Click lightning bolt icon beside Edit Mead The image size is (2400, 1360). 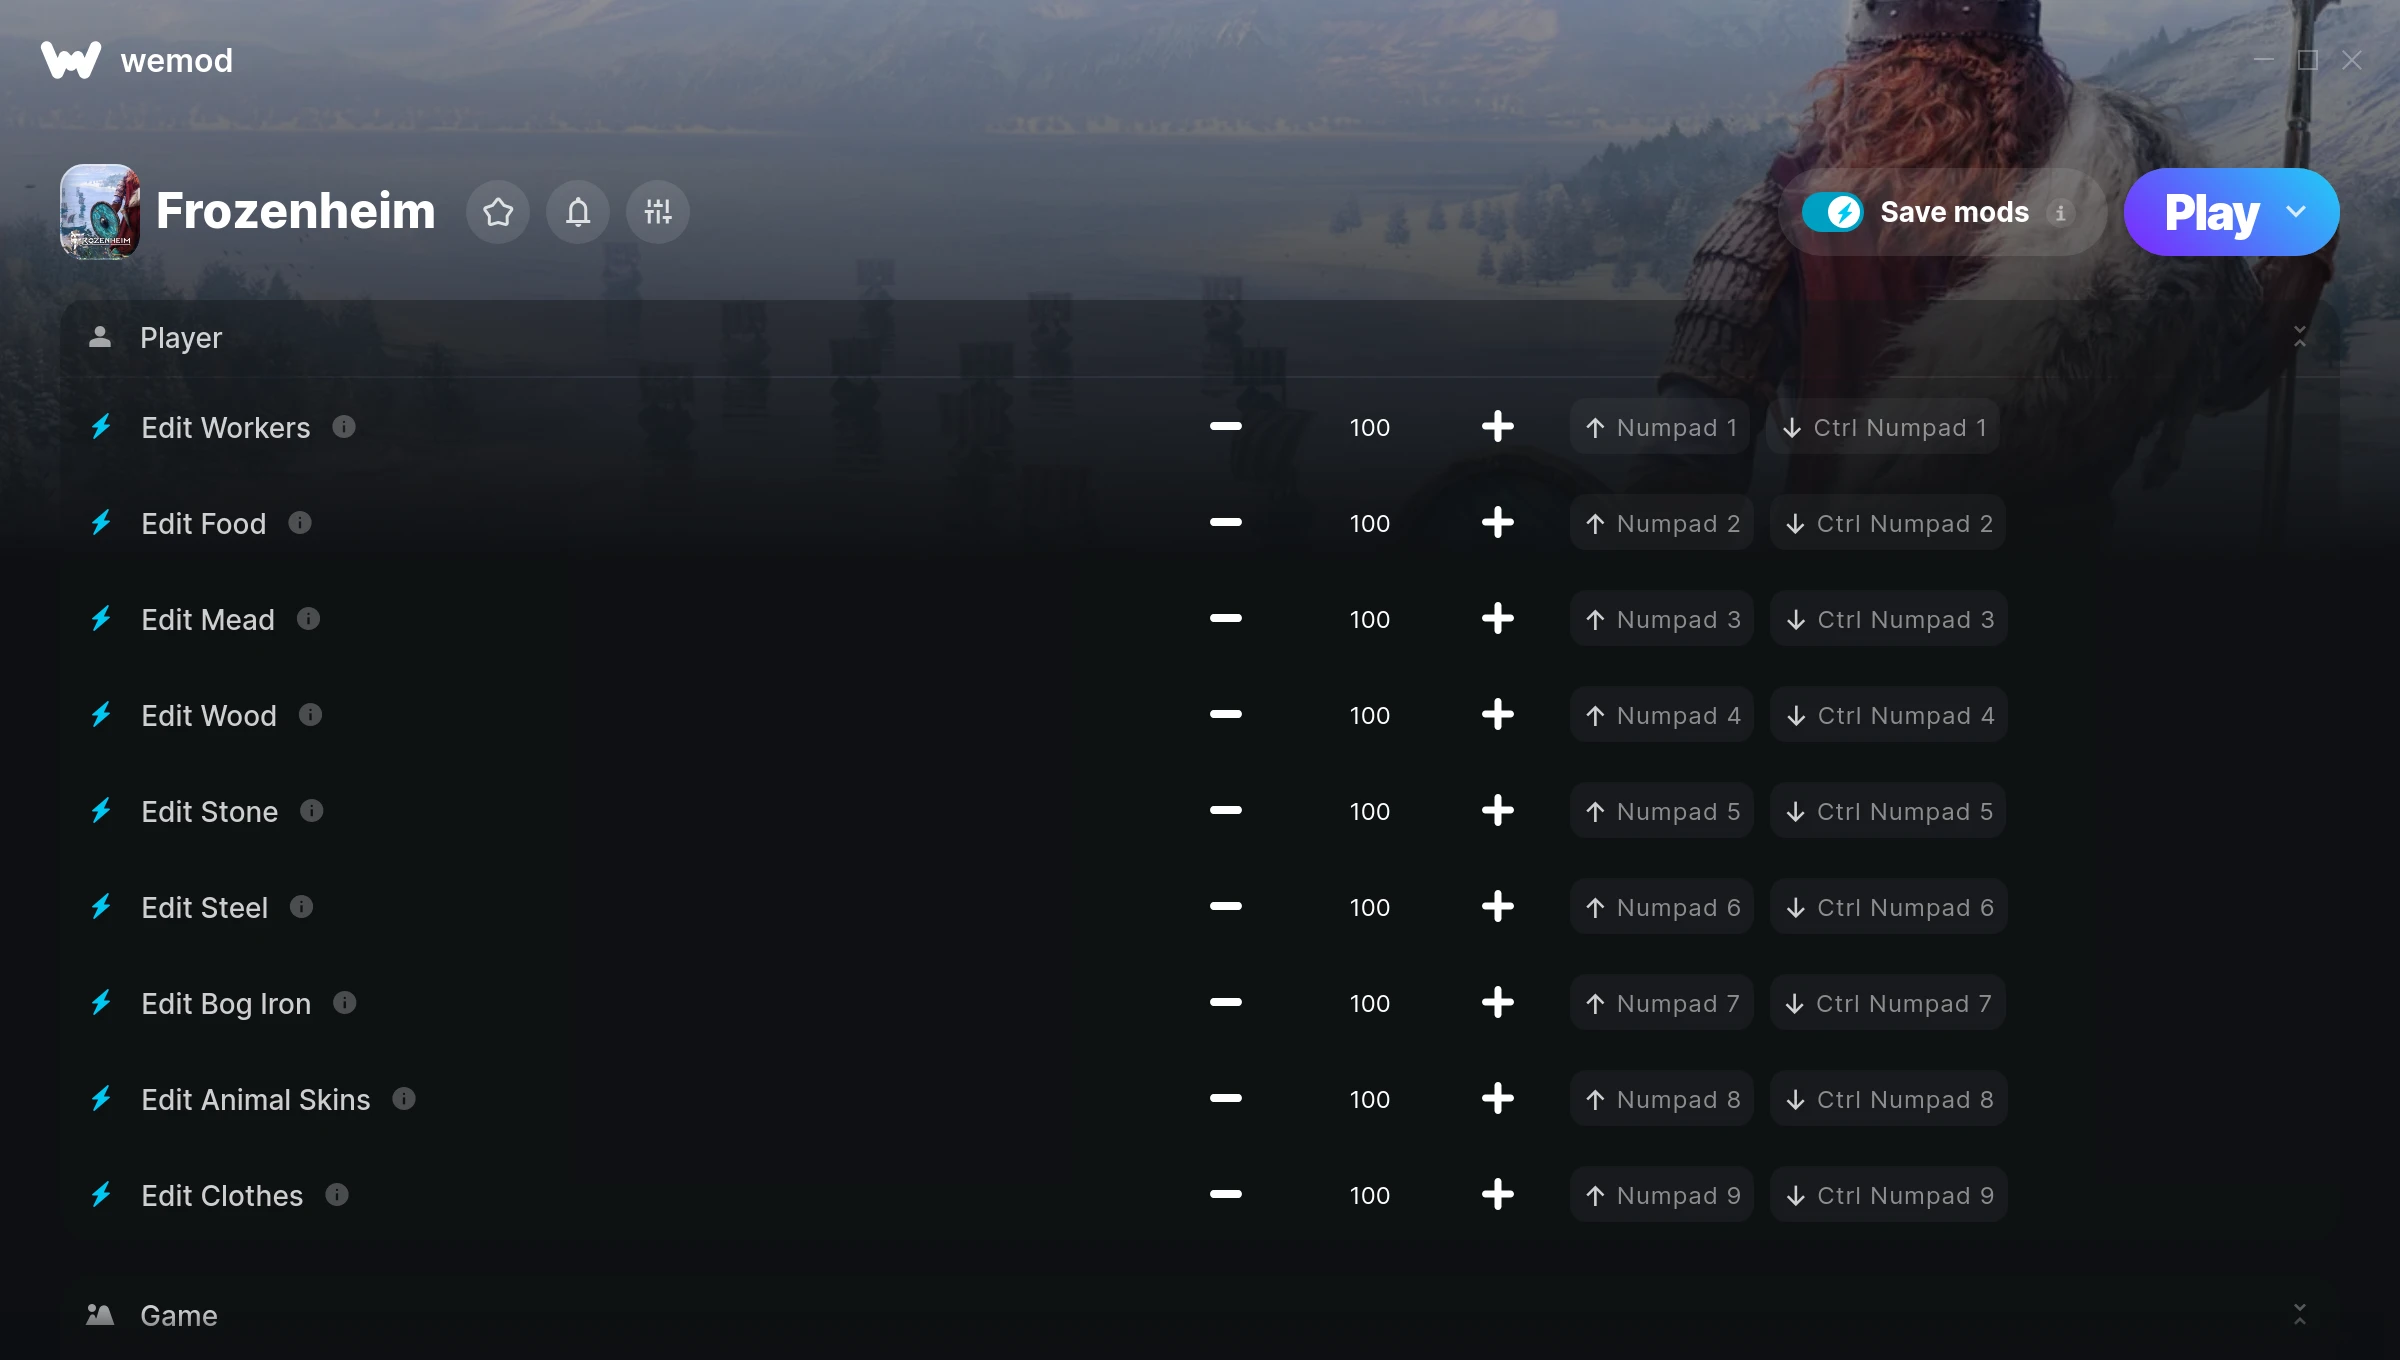101,619
